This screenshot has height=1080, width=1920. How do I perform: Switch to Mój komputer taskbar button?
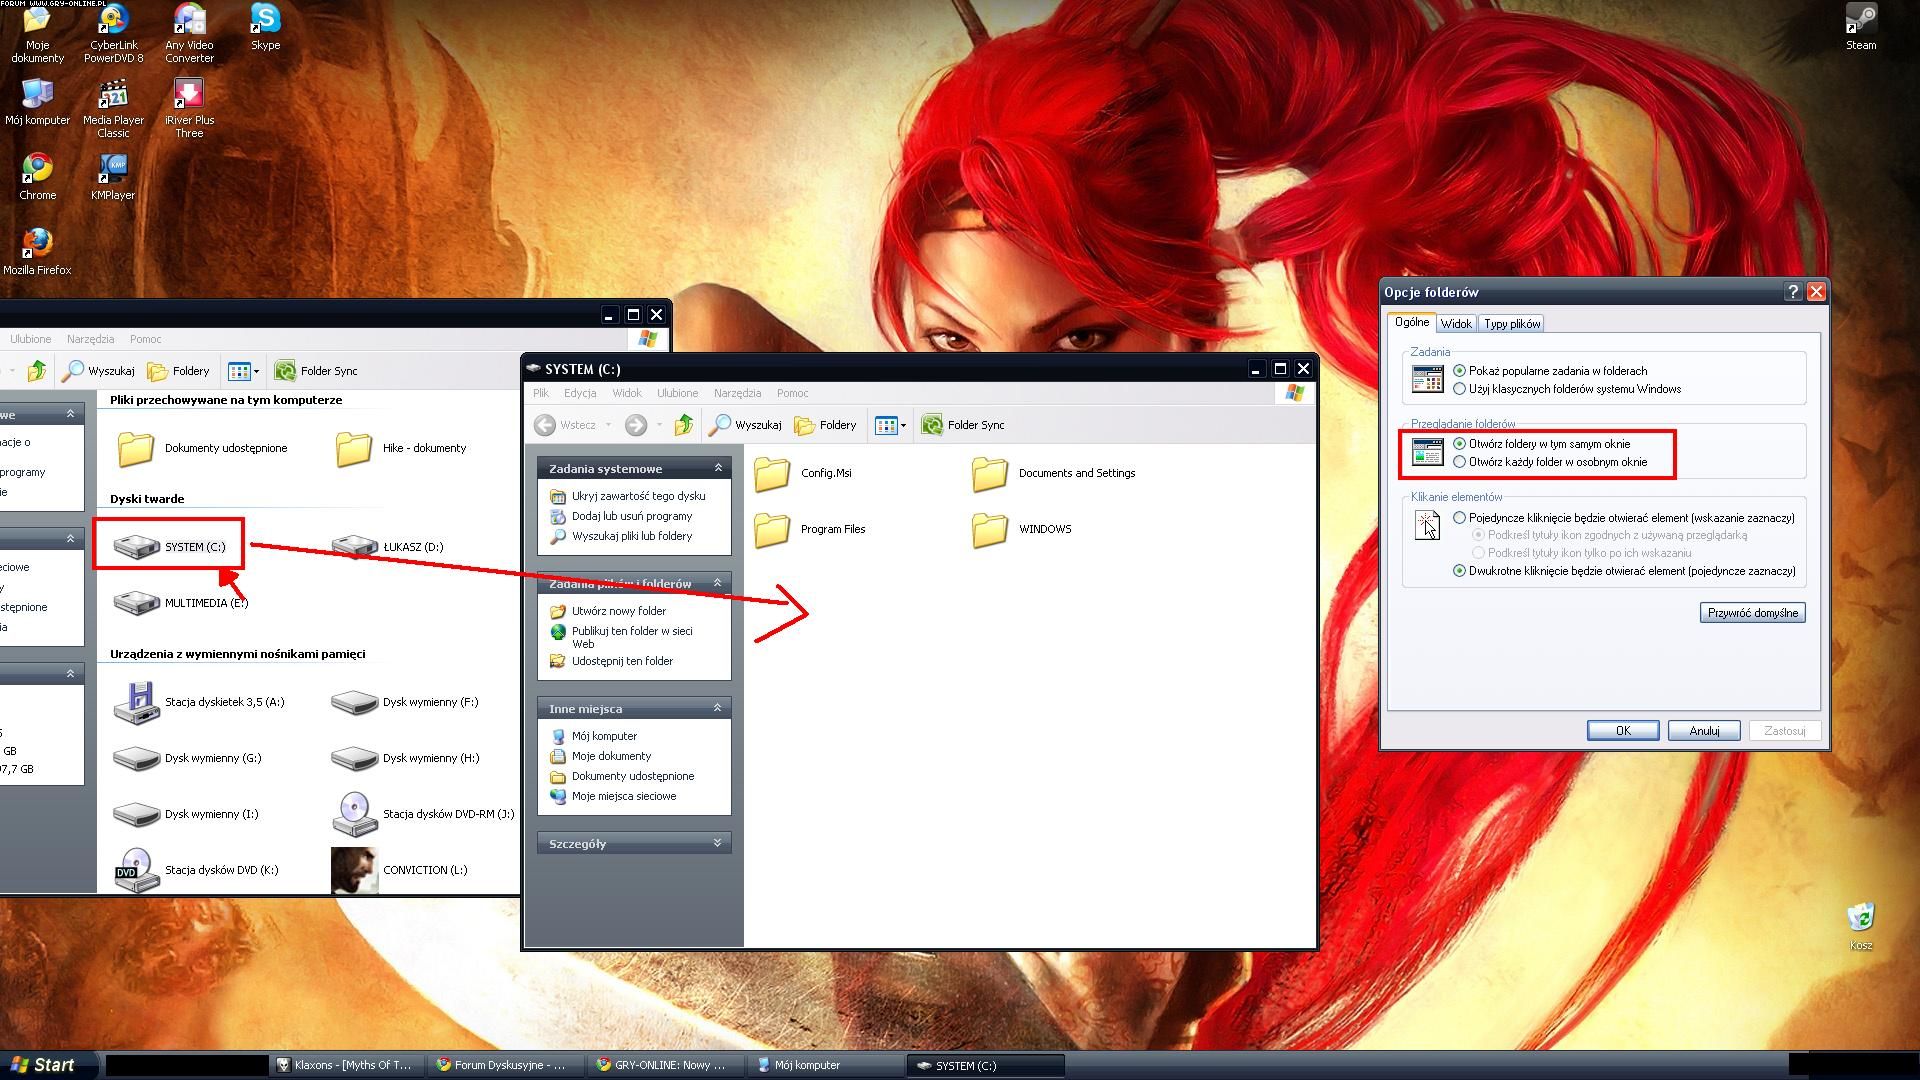coord(825,1065)
